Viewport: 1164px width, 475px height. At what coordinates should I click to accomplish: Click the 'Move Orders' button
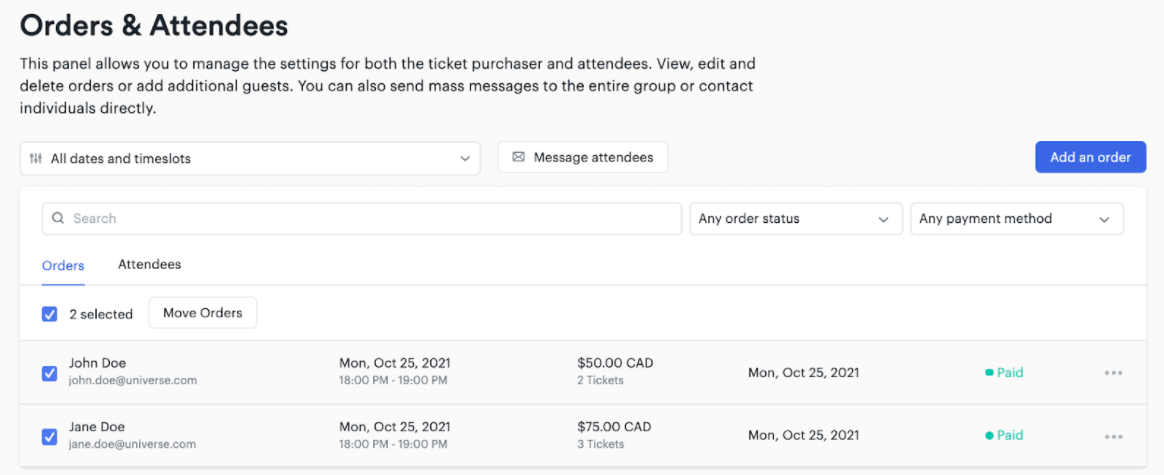coord(203,313)
